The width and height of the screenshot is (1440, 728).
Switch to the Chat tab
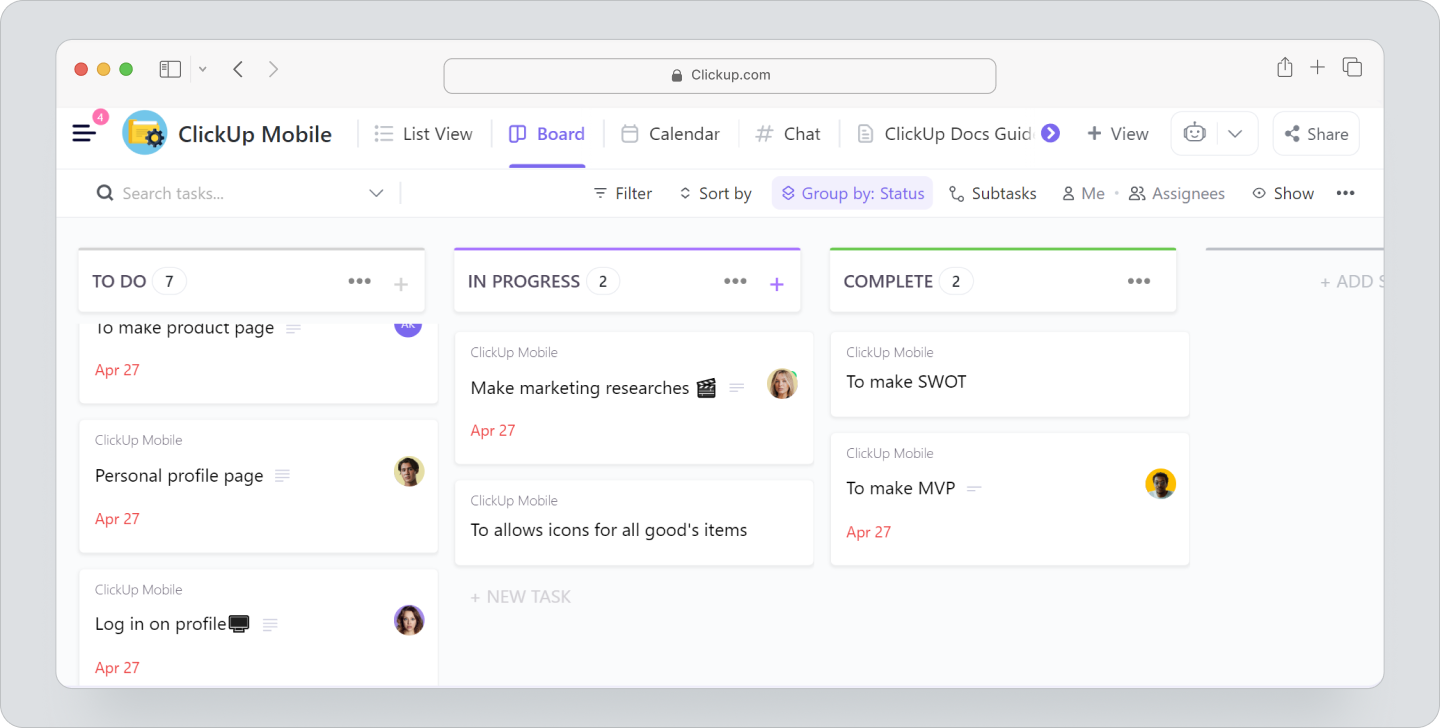tap(789, 133)
